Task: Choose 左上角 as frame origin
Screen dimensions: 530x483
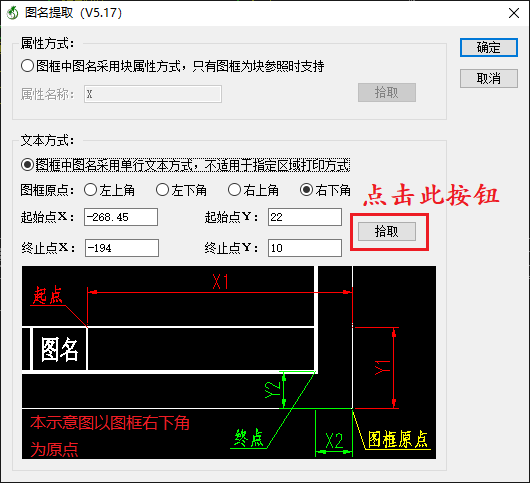Action: tap(91, 190)
